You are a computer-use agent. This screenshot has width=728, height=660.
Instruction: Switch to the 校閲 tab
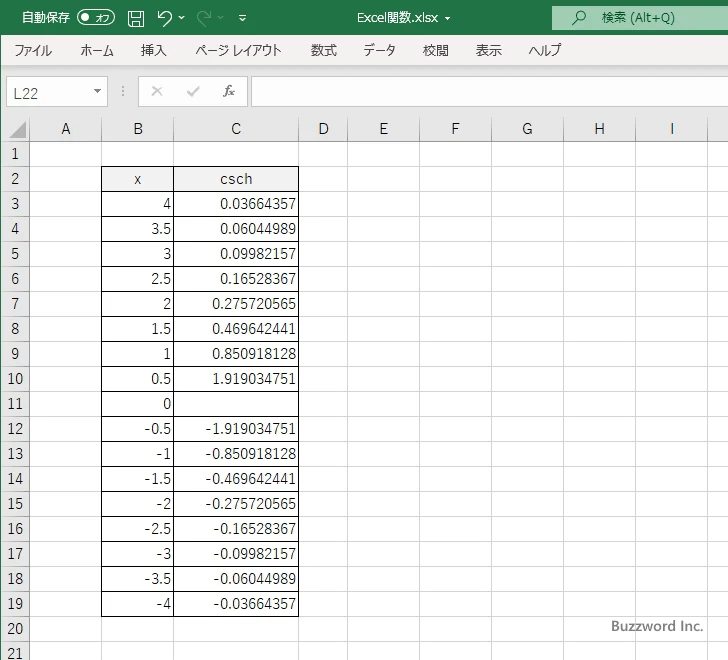click(x=436, y=50)
